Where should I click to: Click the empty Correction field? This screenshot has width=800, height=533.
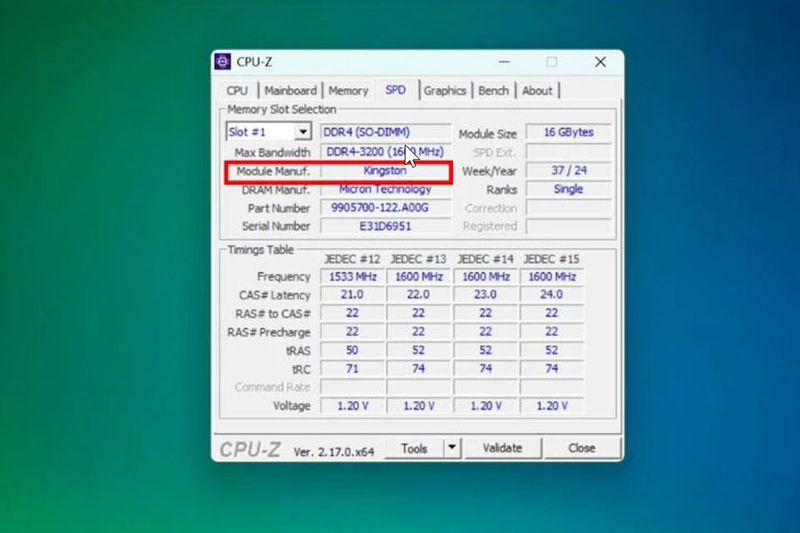point(568,208)
